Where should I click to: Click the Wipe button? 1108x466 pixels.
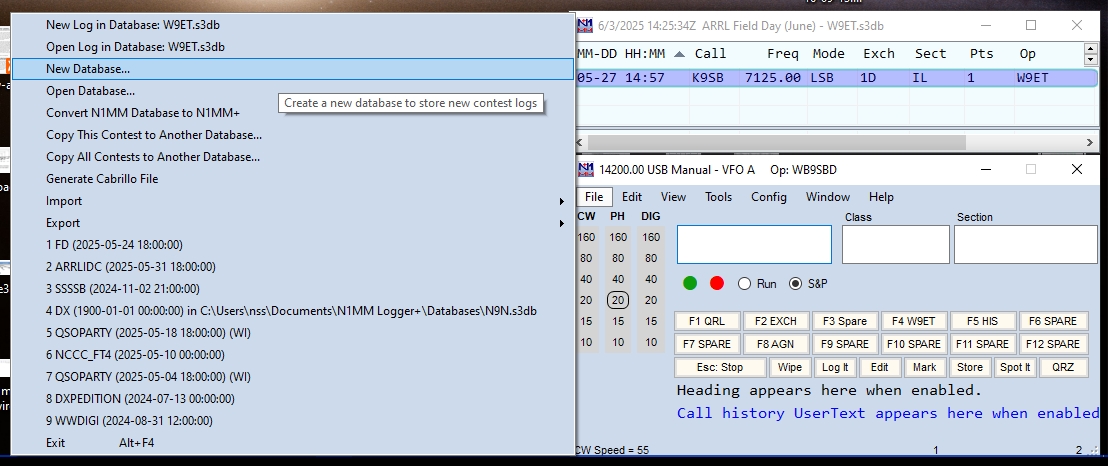790,367
